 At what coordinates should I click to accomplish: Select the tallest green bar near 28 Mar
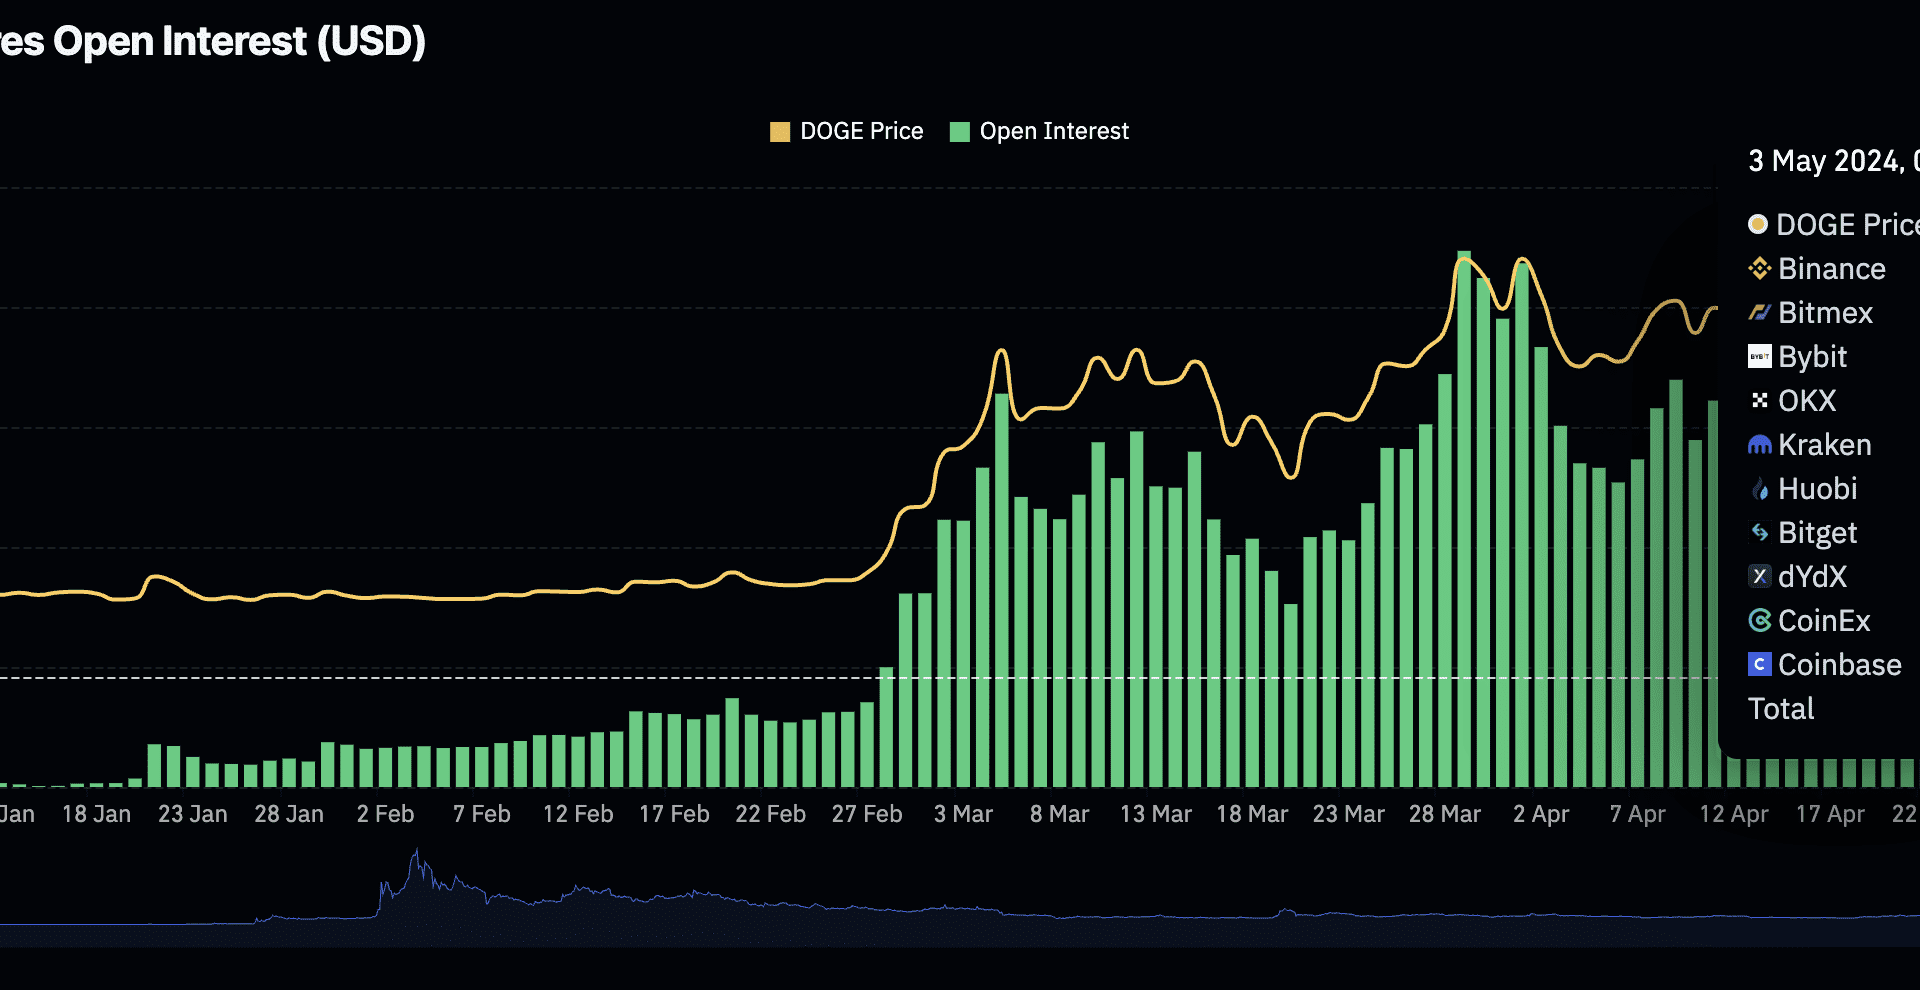click(x=1463, y=500)
